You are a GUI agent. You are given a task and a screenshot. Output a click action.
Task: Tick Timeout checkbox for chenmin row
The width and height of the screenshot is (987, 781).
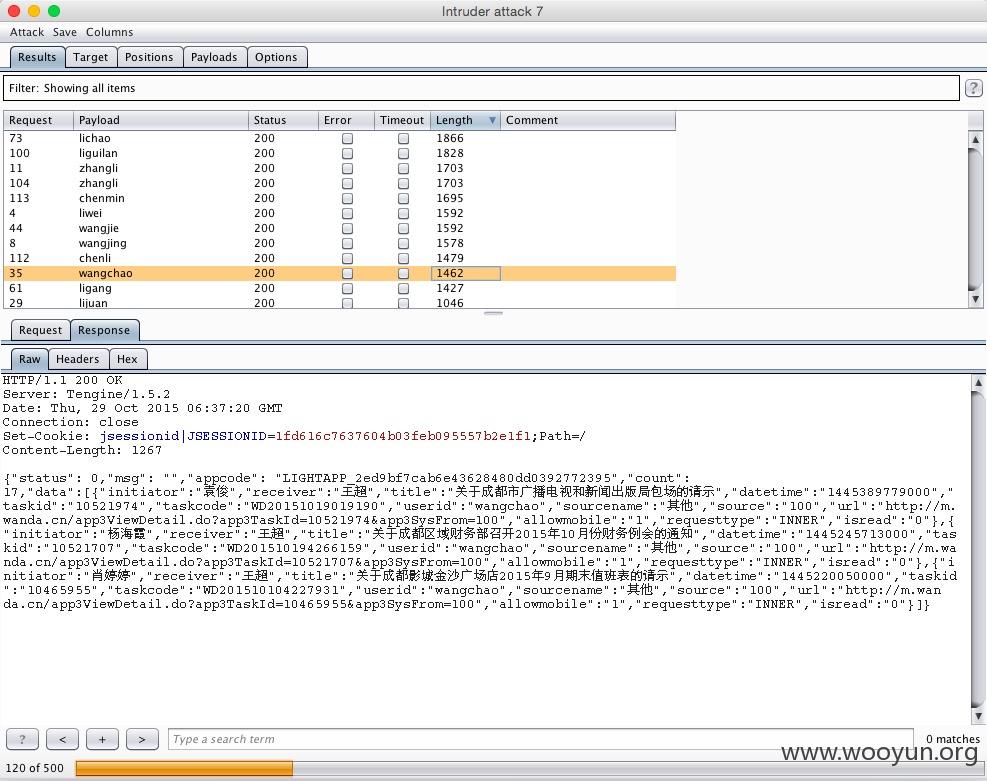click(x=403, y=198)
